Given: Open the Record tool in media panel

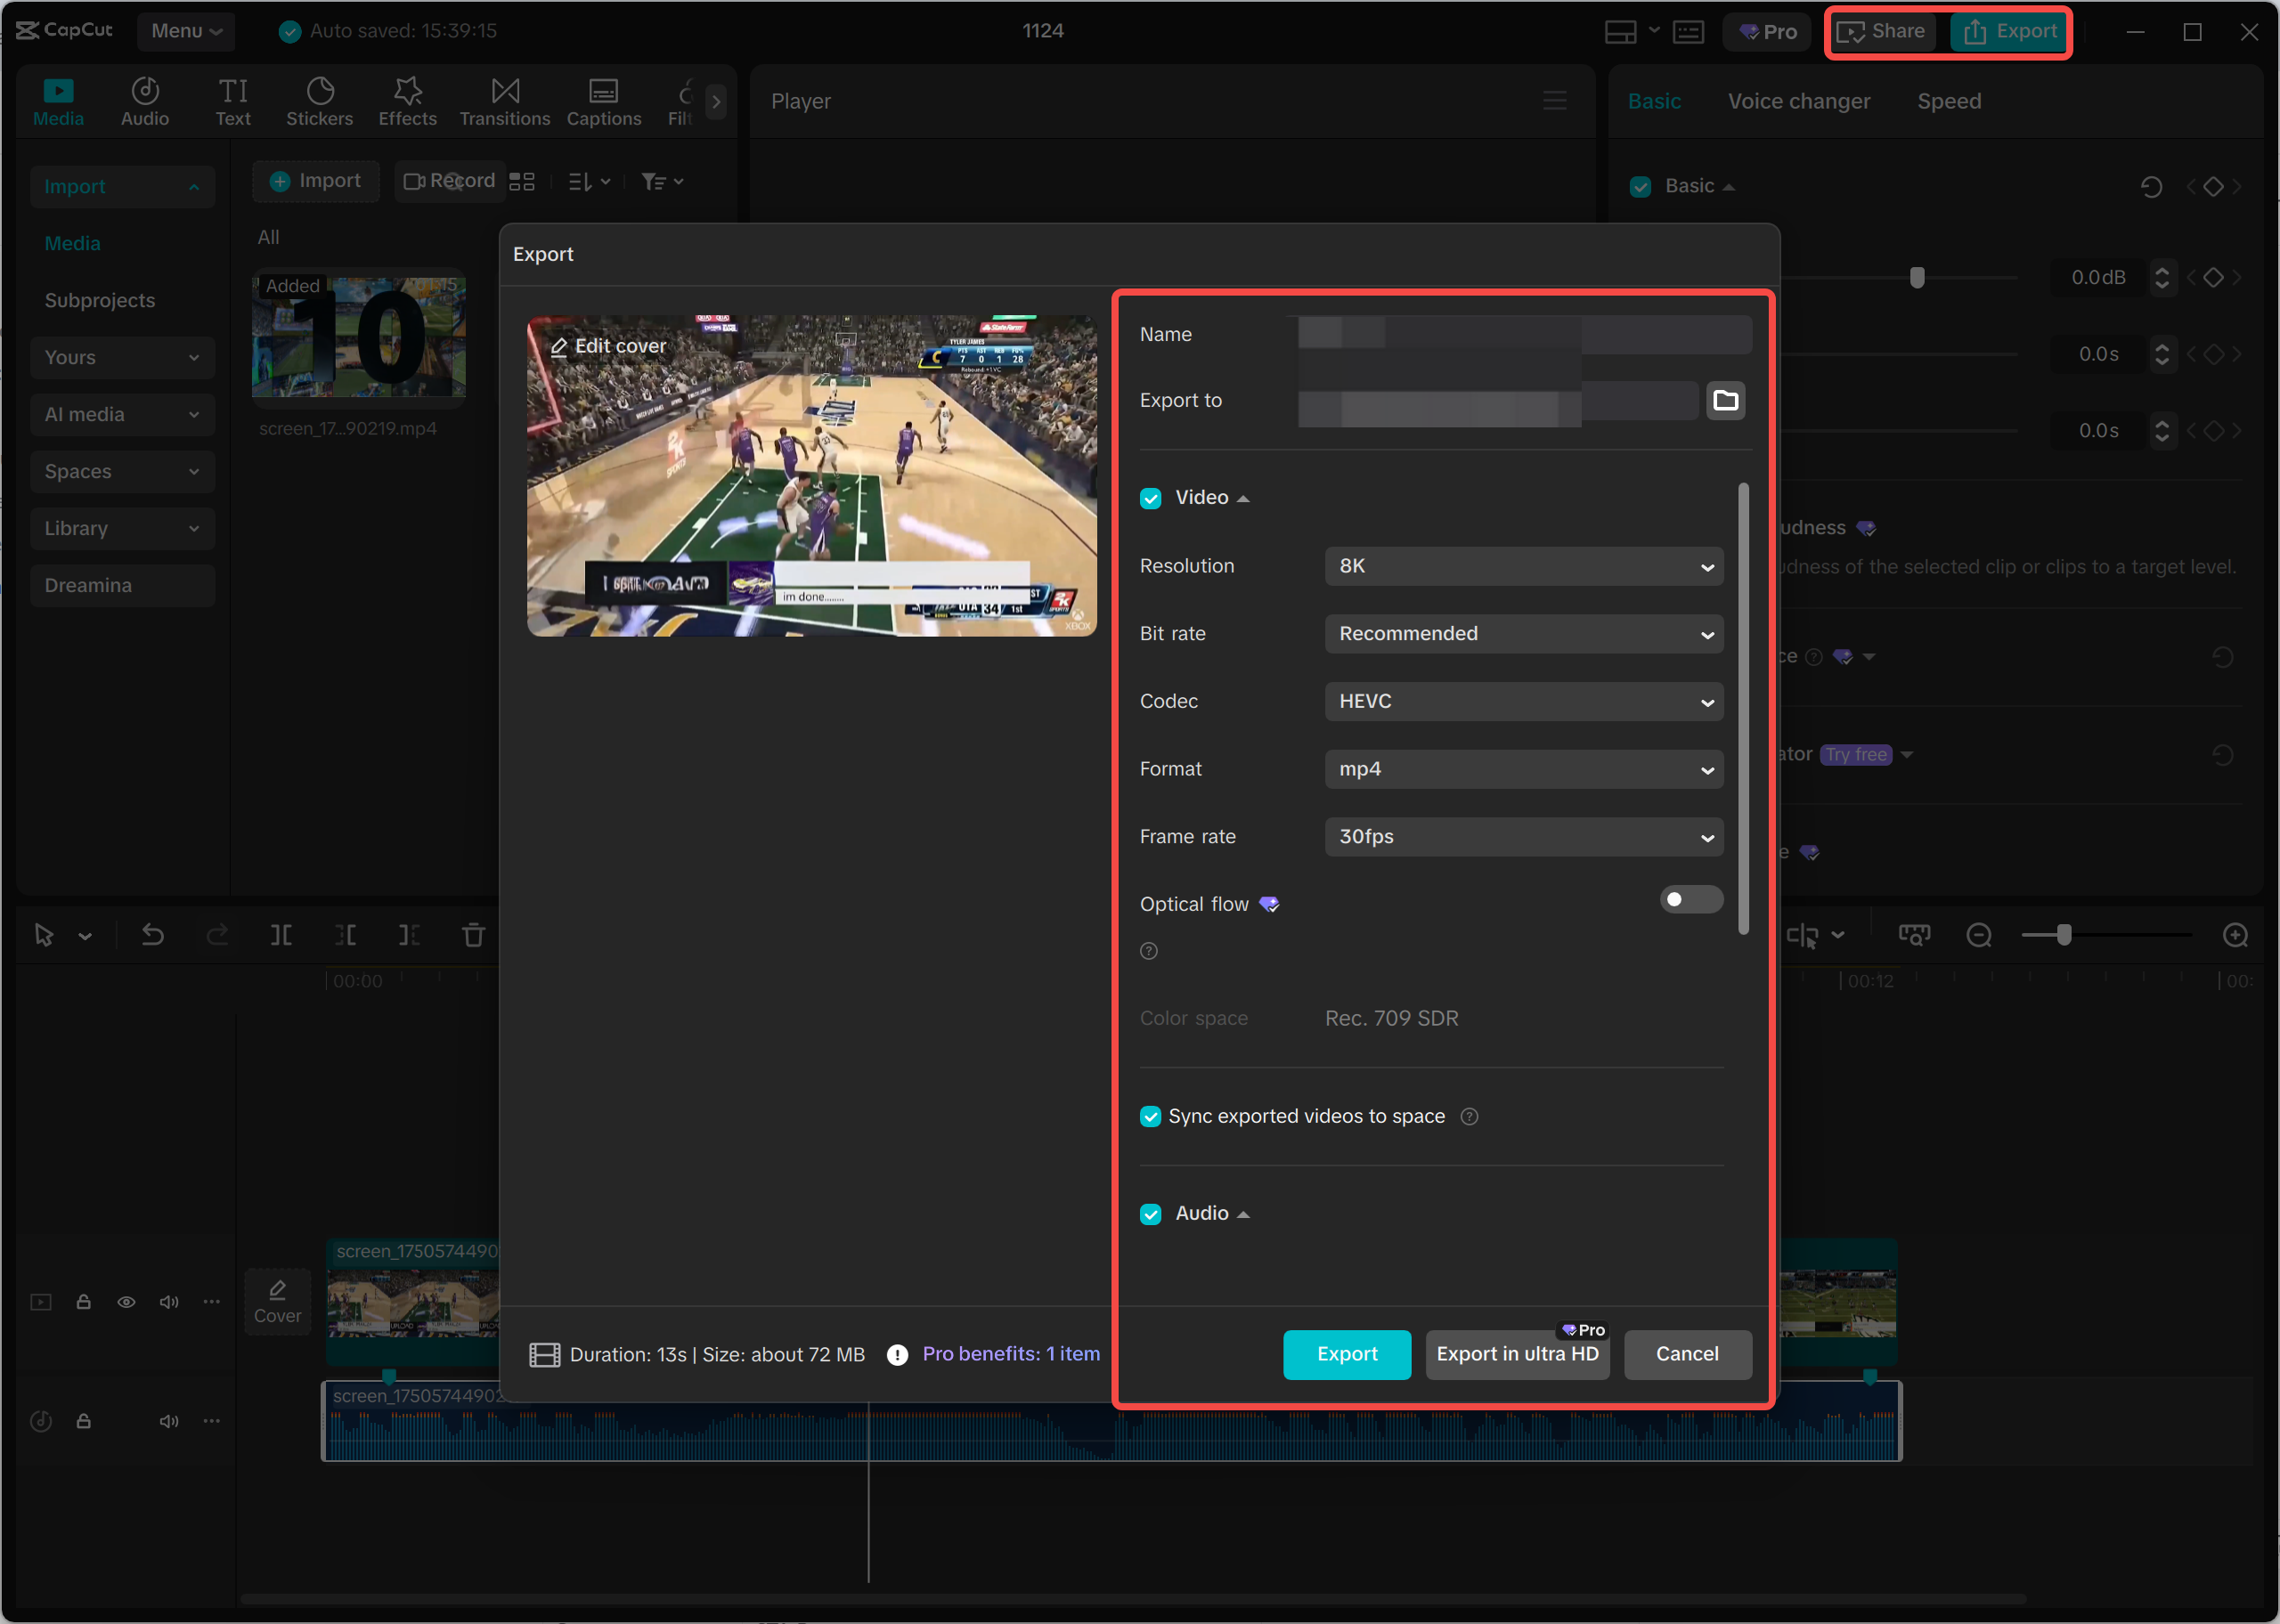Looking at the screenshot, I should pyautogui.click(x=449, y=181).
